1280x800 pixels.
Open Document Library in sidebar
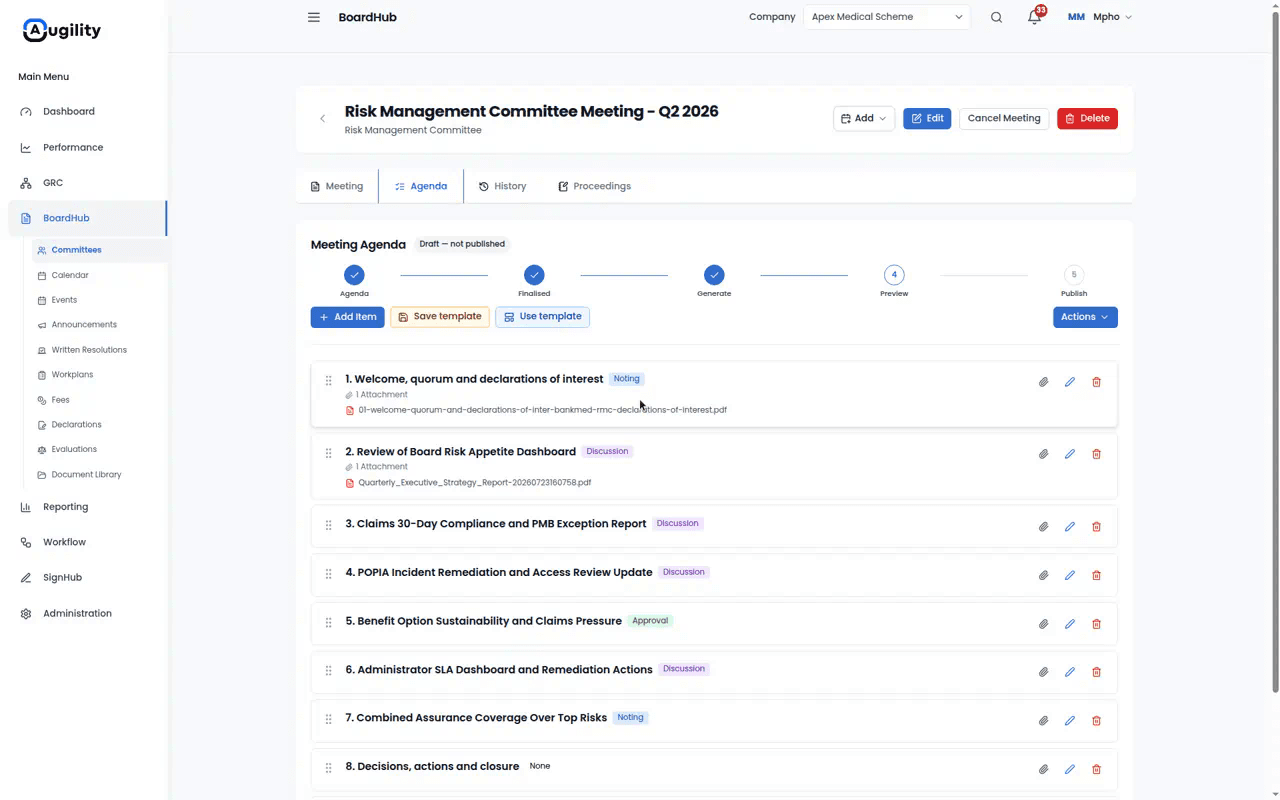pyautogui.click(x=86, y=475)
